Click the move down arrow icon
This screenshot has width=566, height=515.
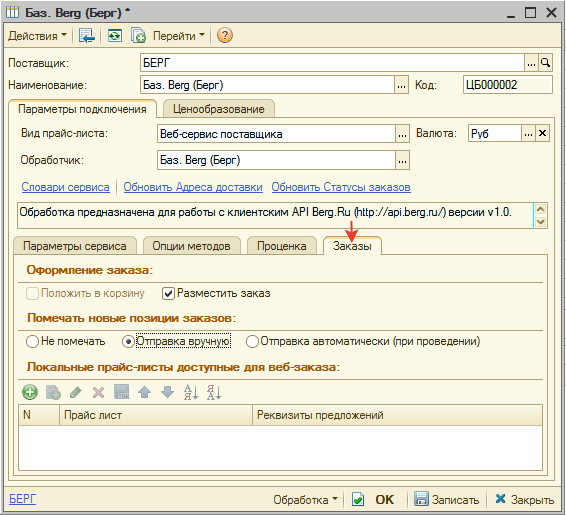pyautogui.click(x=167, y=392)
